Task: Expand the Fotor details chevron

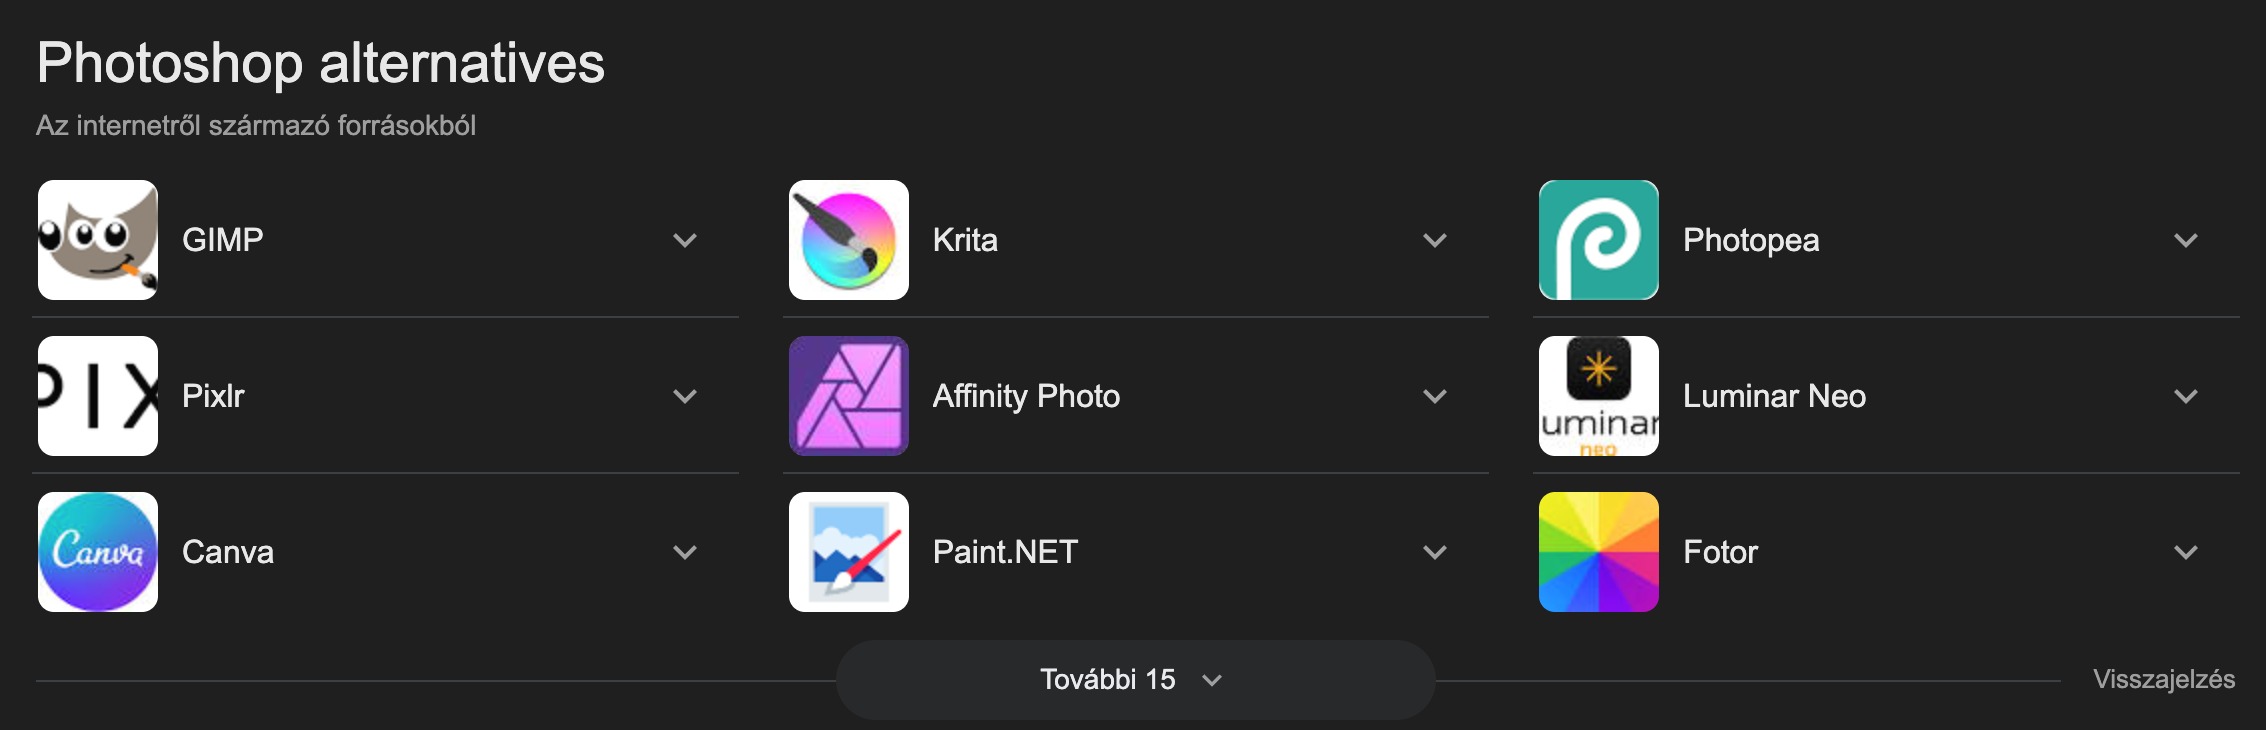Action: tap(2186, 551)
